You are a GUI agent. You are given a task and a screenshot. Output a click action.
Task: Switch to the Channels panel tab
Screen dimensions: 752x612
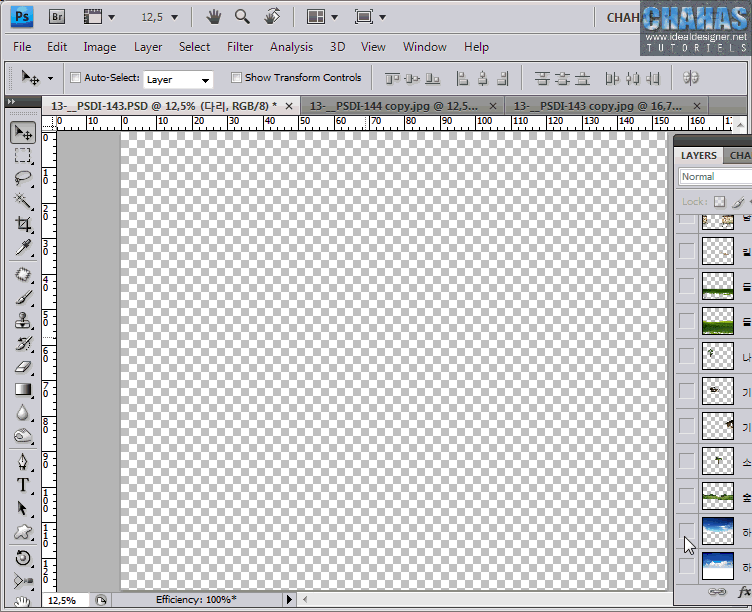739,155
